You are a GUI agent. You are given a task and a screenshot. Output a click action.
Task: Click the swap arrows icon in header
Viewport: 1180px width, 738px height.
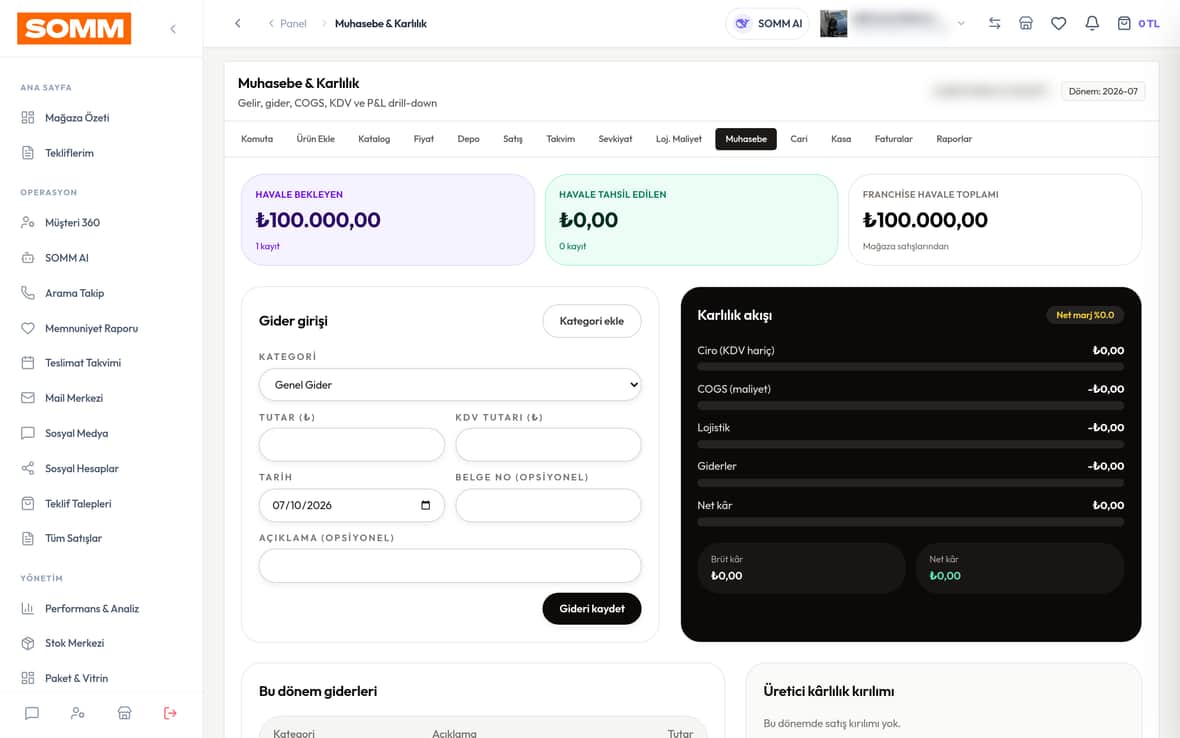(x=994, y=23)
